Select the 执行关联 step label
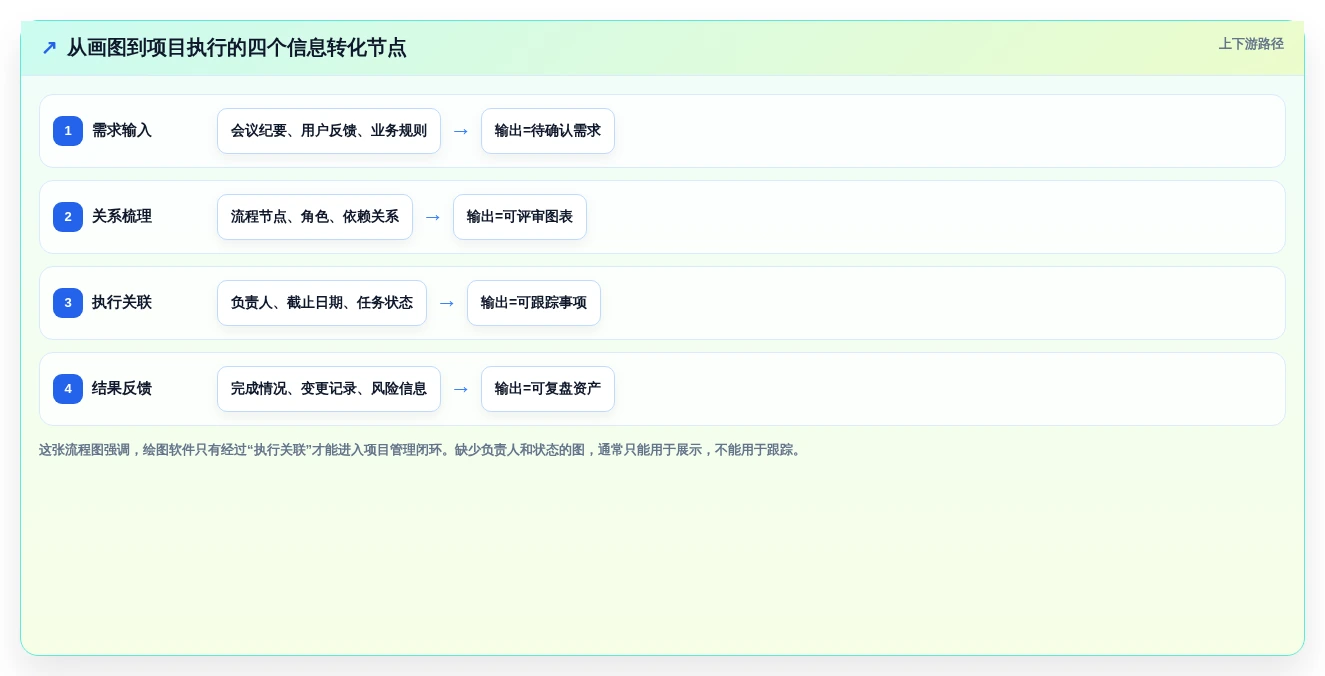 point(122,303)
